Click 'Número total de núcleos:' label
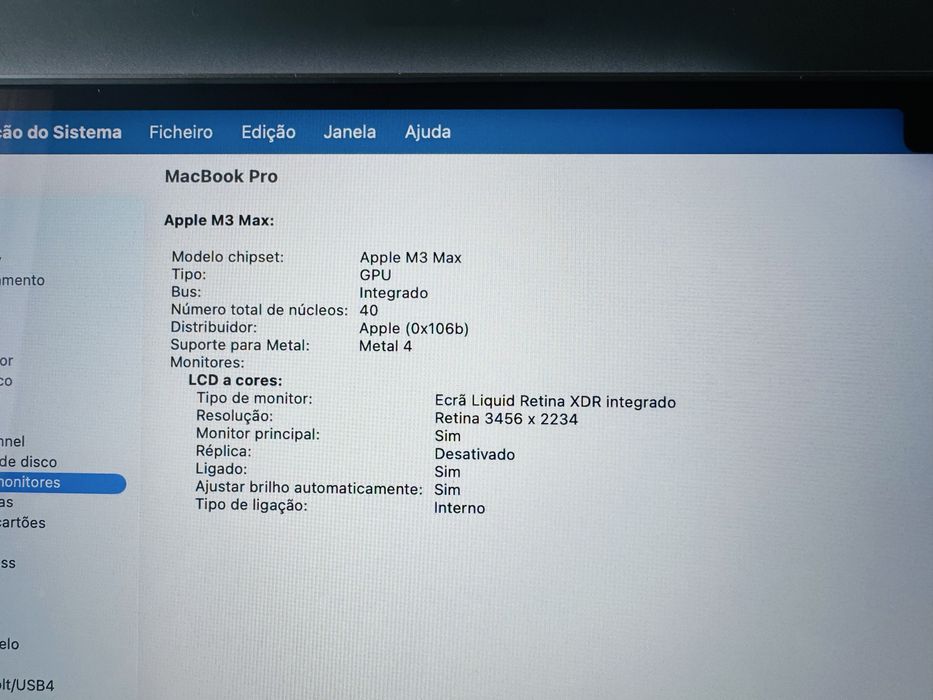This screenshot has height=700, width=933. (259, 310)
